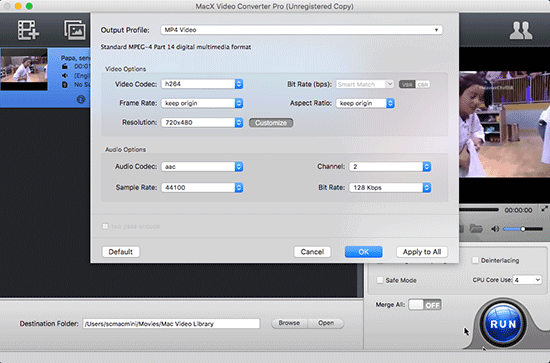Toggle the Merge All switch
The image size is (550, 363).
(425, 305)
